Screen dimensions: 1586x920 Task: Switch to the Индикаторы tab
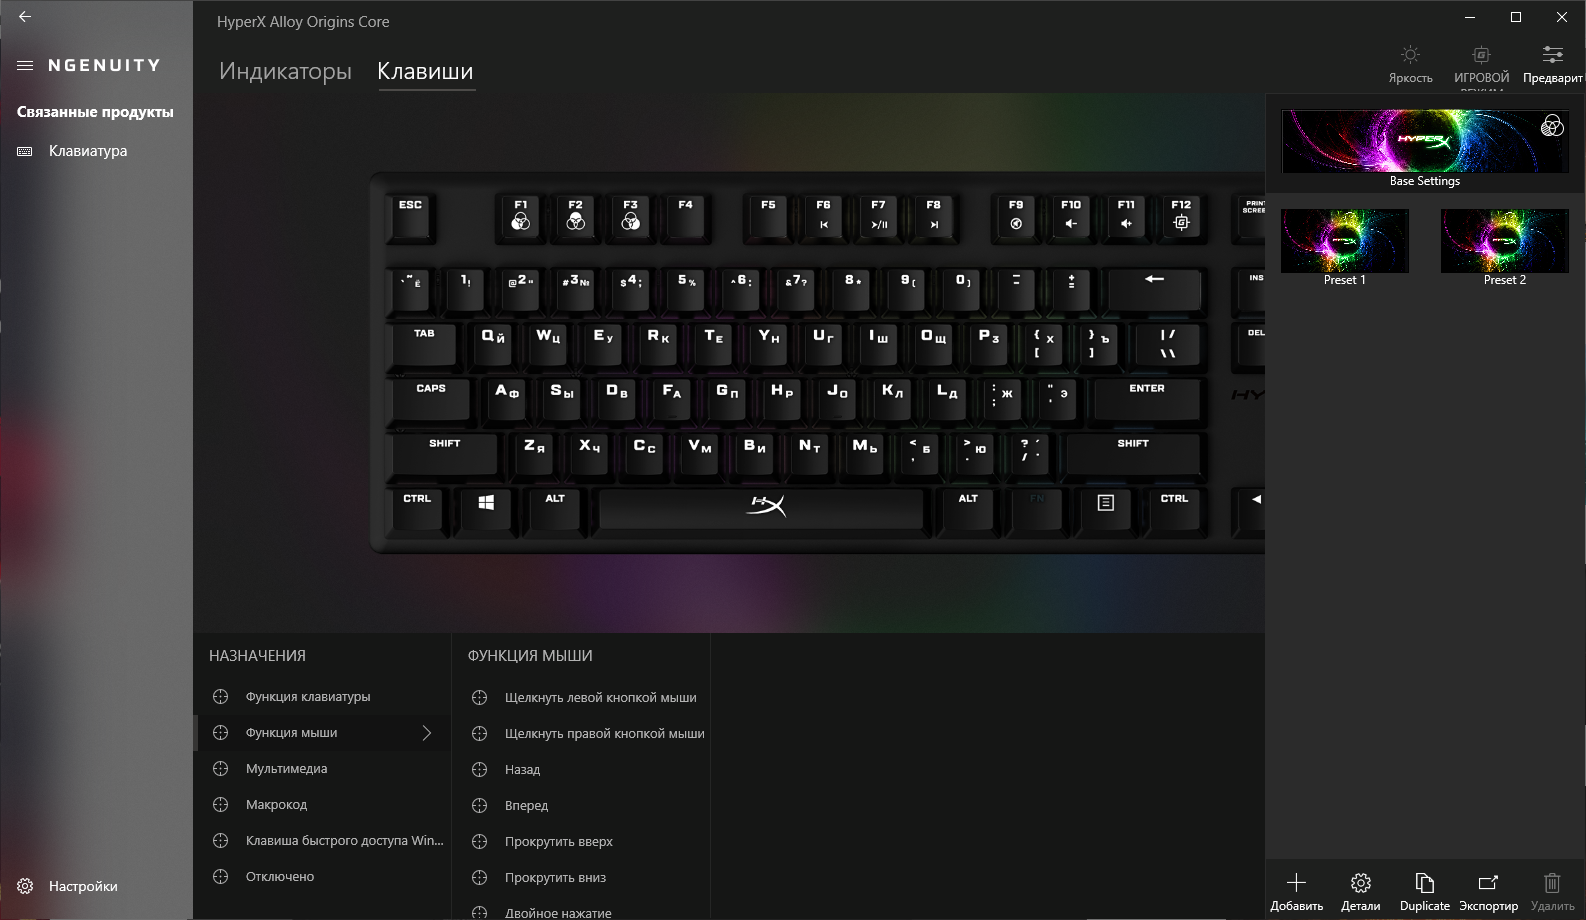285,71
